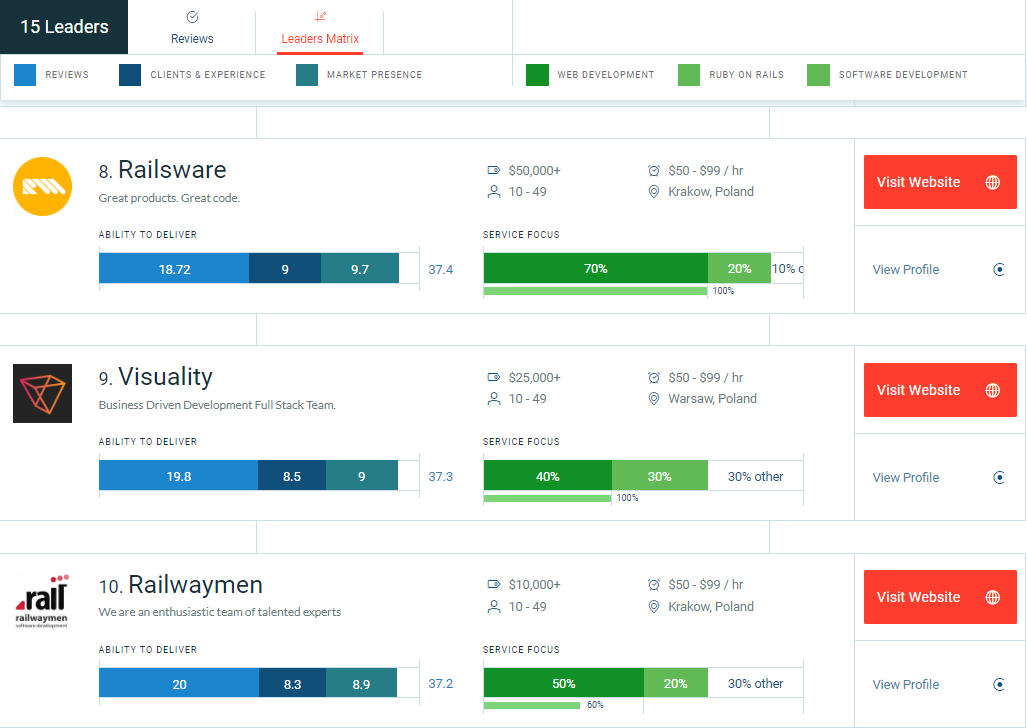
Task: Click Railsware total score 37.4
Action: (x=441, y=269)
